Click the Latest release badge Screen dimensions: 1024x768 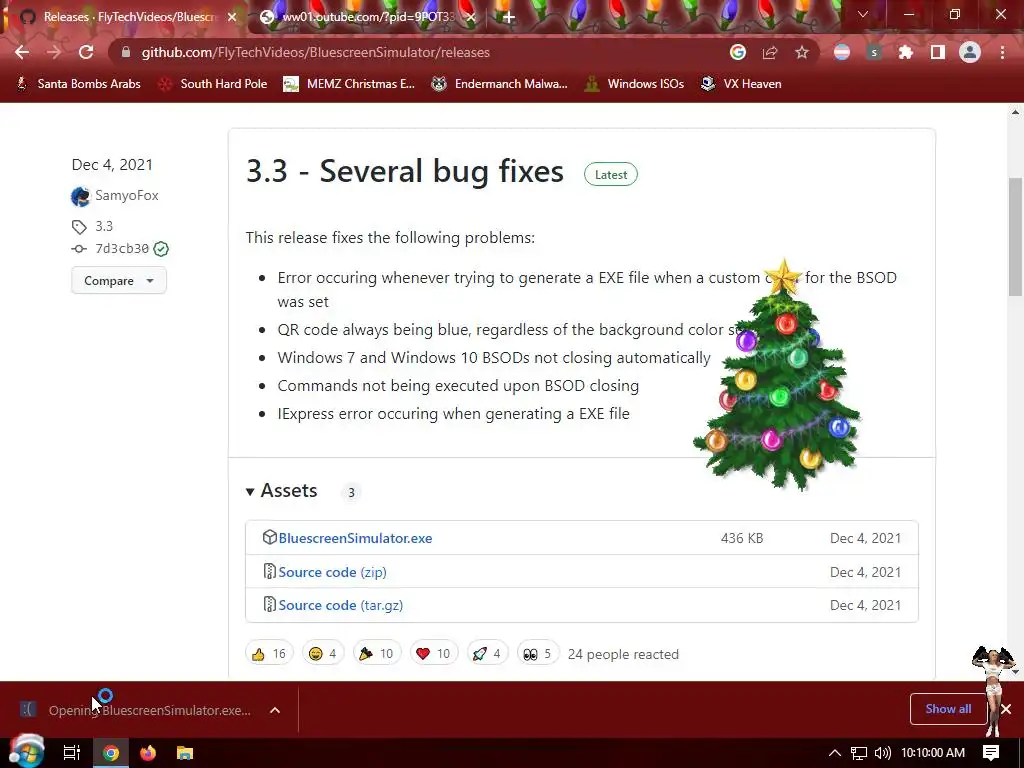611,174
